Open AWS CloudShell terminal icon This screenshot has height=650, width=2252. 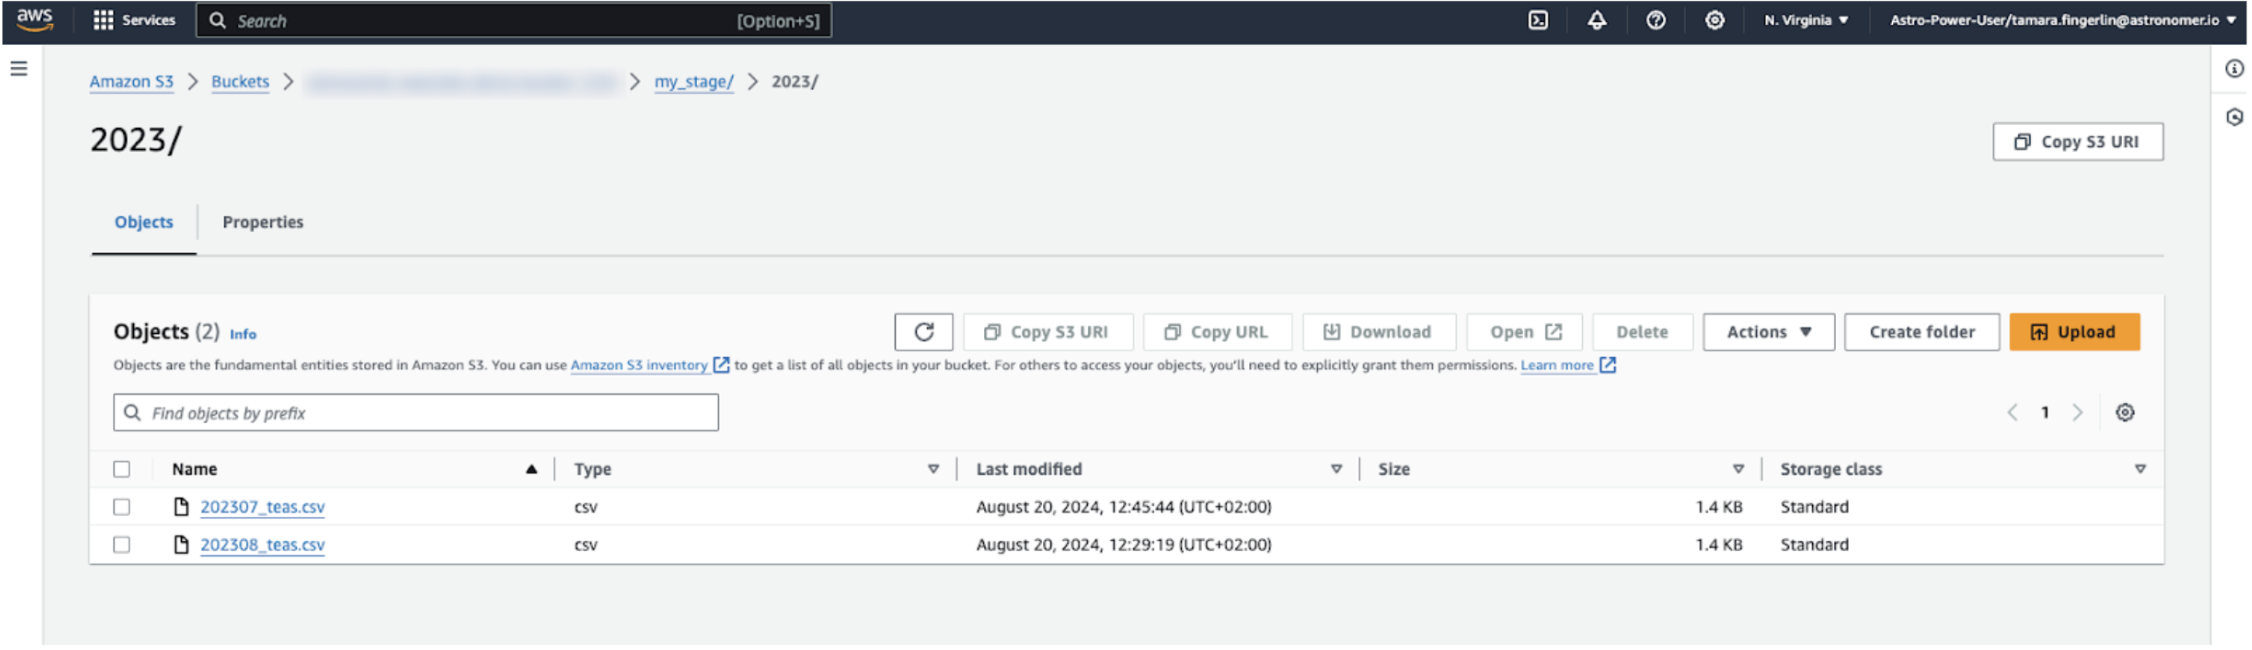[x=1538, y=20]
